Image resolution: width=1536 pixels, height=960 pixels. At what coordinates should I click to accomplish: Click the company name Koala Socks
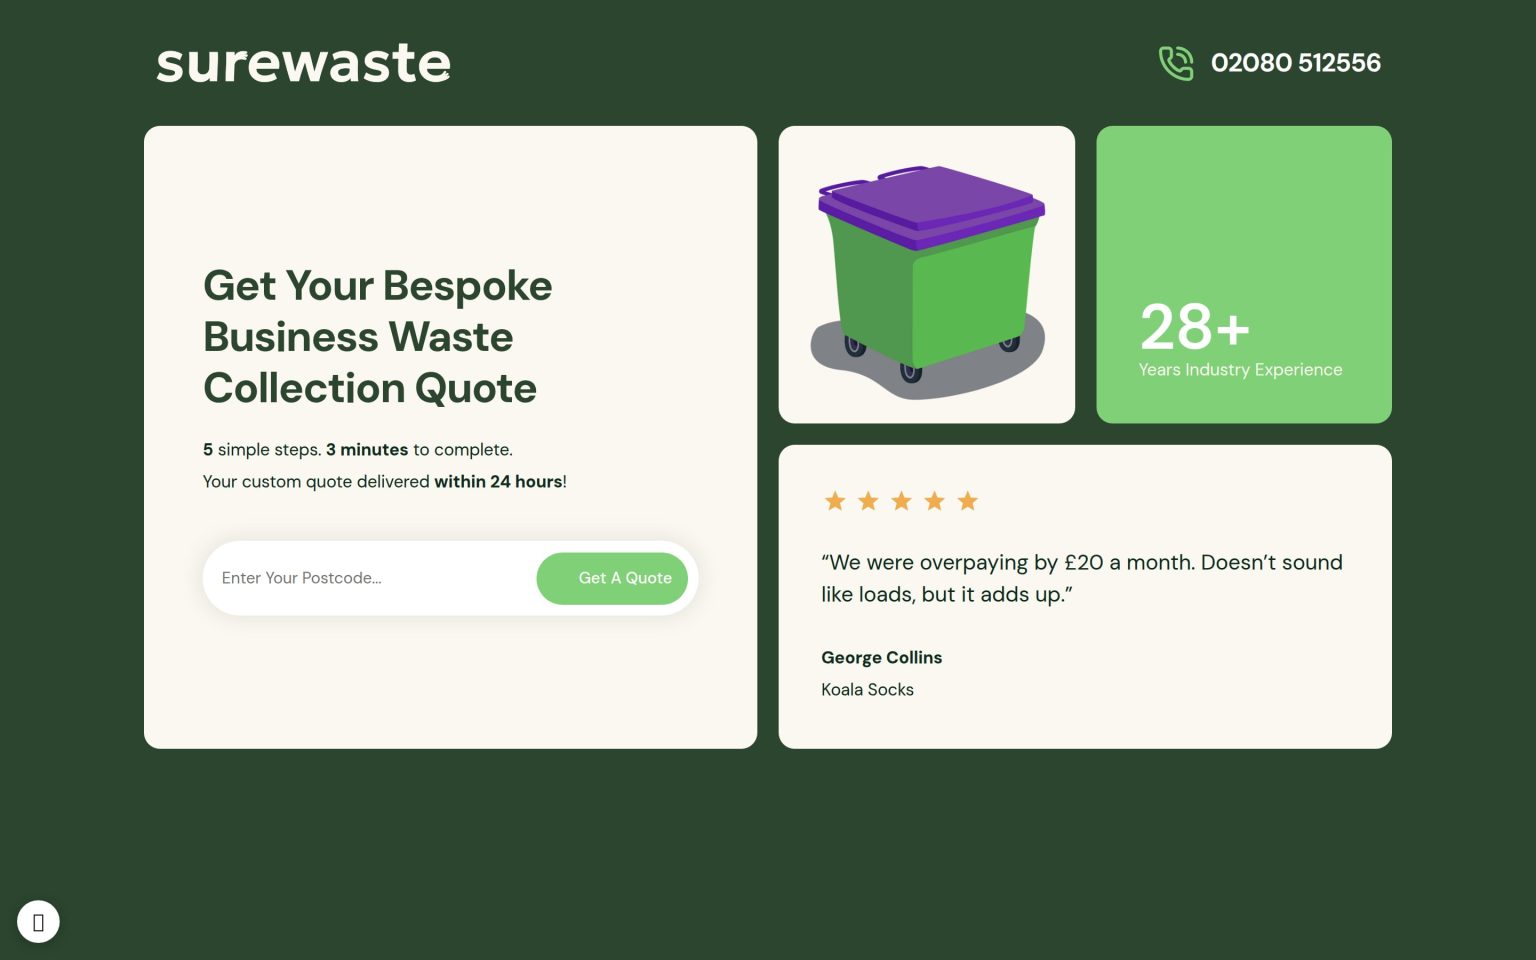[x=867, y=689]
